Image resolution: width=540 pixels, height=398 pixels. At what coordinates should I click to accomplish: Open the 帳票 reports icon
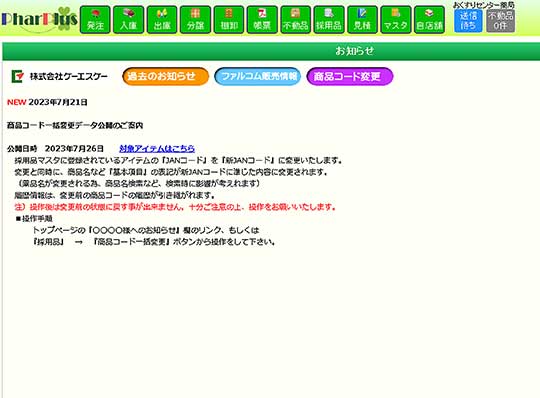(262, 20)
